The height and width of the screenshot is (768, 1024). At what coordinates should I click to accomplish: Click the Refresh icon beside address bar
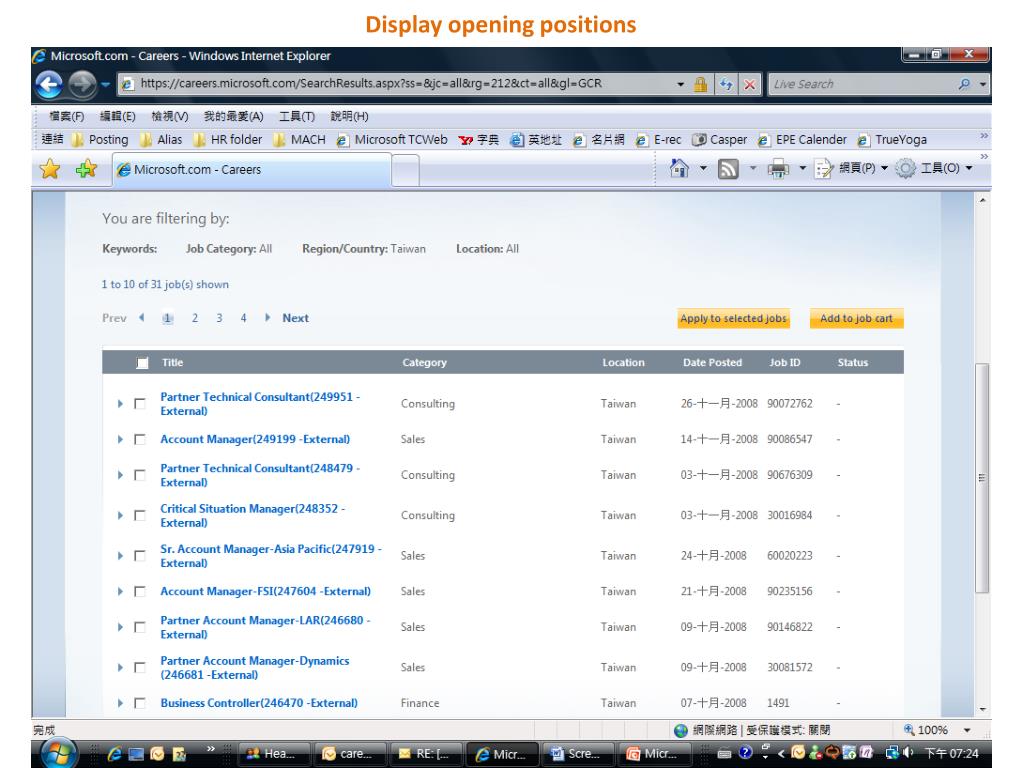(x=726, y=84)
